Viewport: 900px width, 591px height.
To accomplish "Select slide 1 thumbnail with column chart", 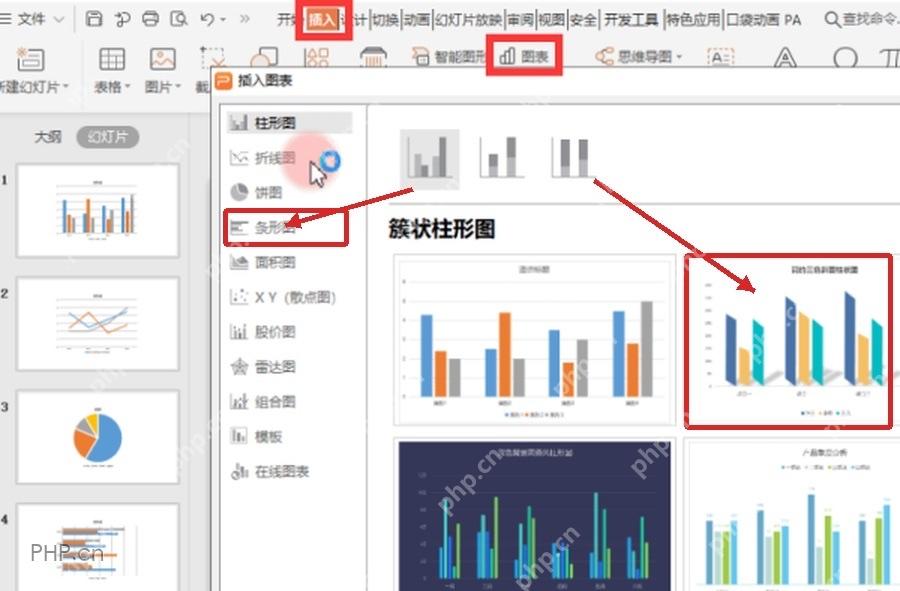I will point(98,211).
